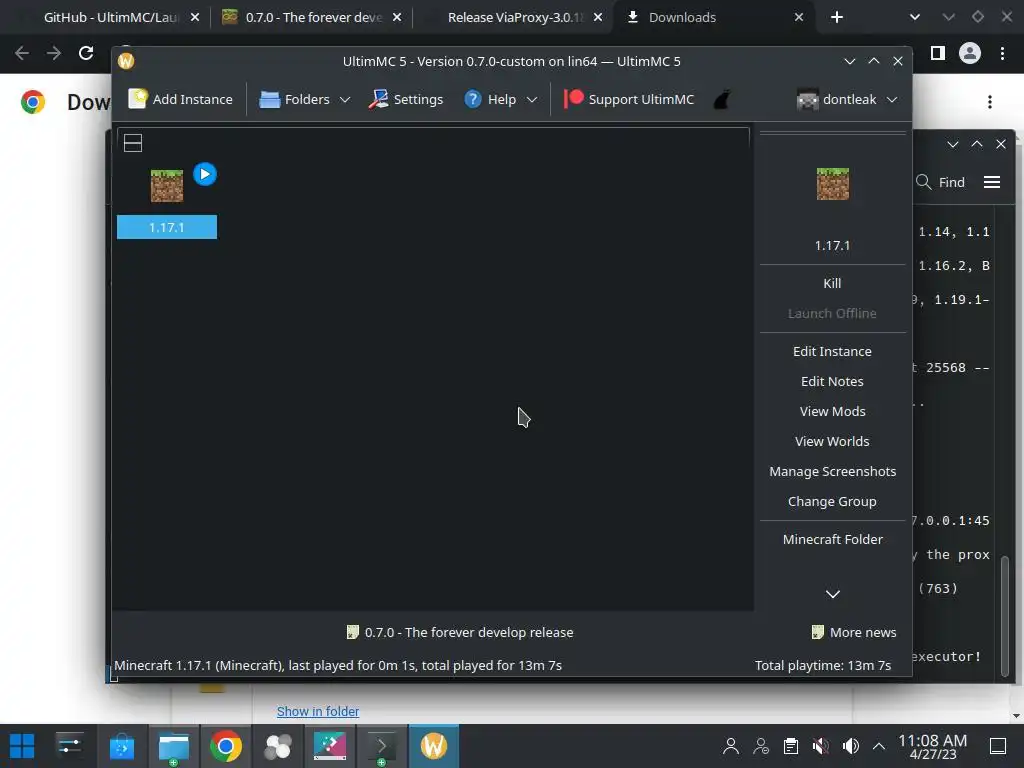Kill the running 1.17.1 instance
This screenshot has width=1024, height=768.
(832, 283)
